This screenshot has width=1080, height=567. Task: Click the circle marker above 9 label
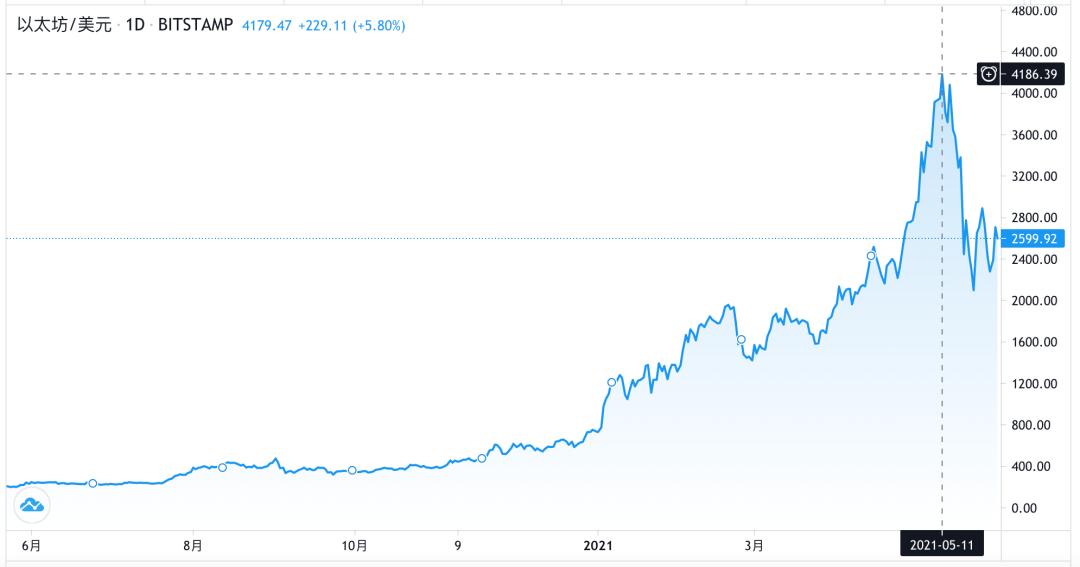point(482,458)
